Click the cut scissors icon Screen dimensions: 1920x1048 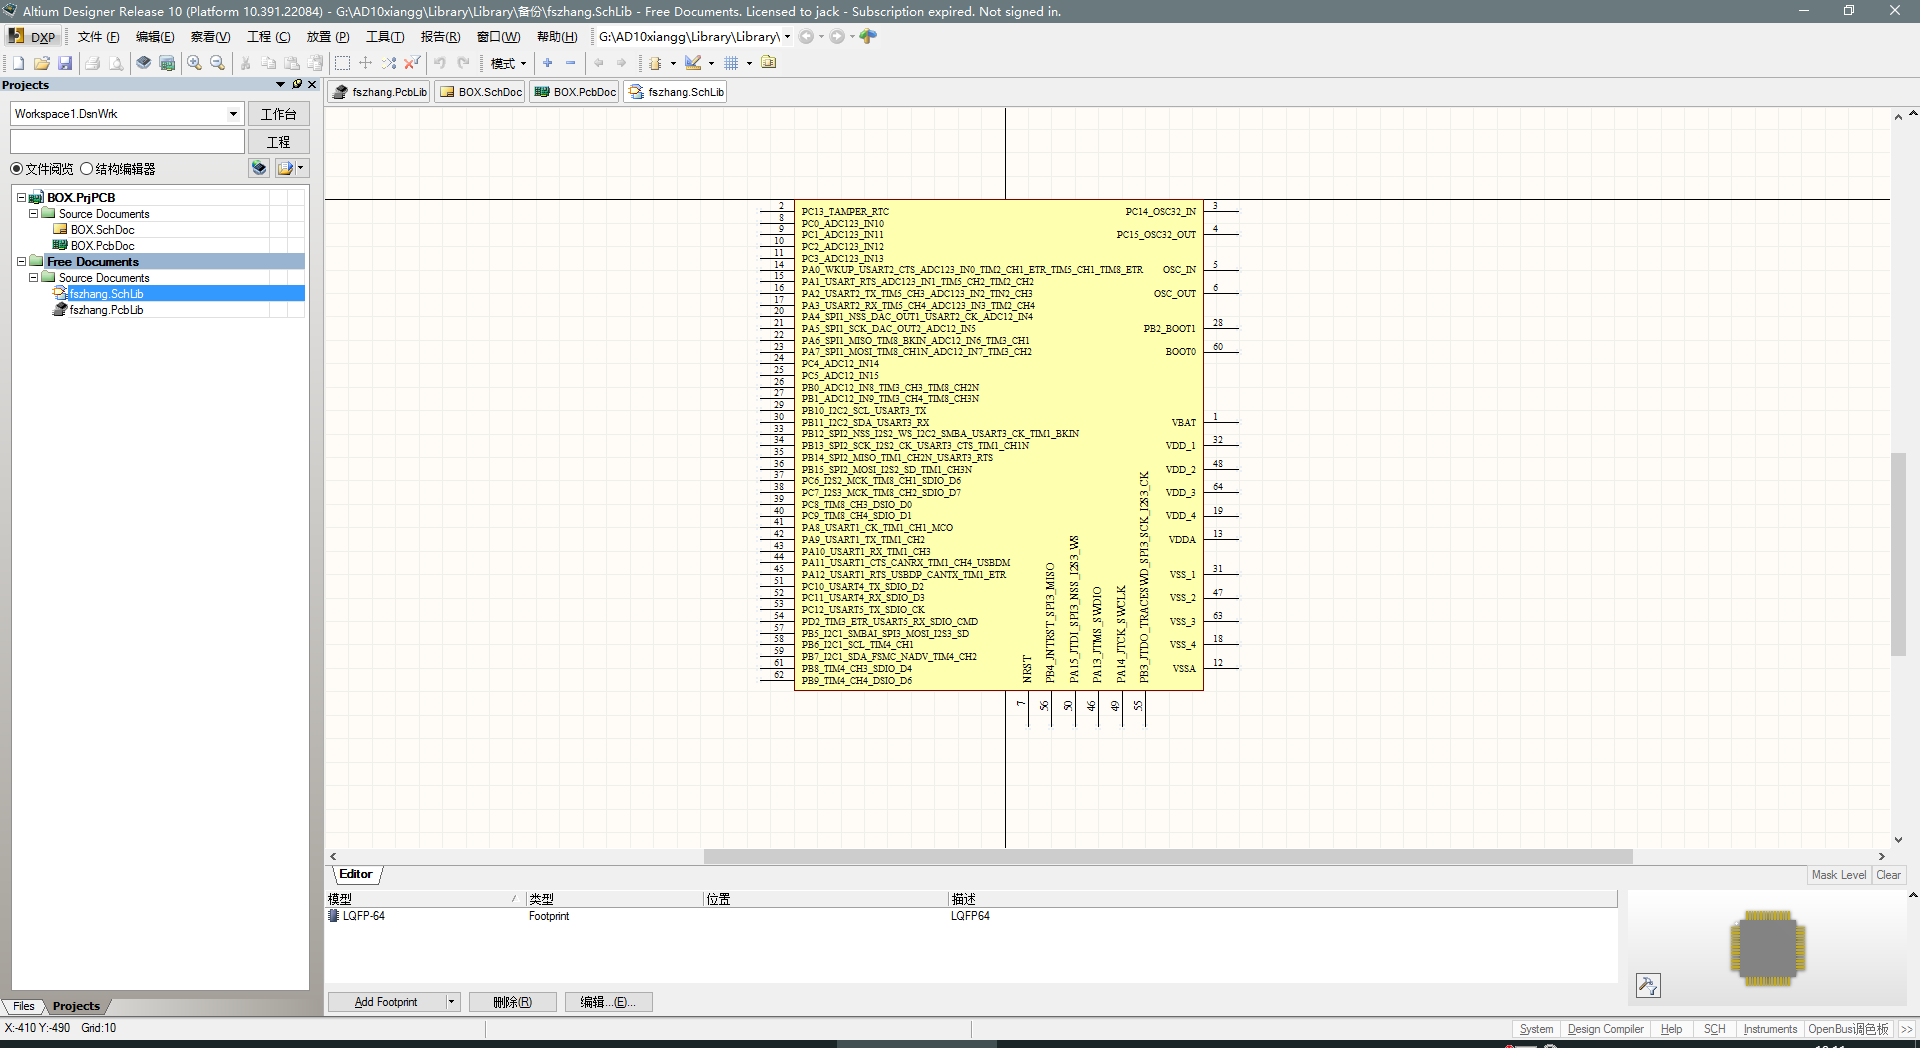[246, 63]
